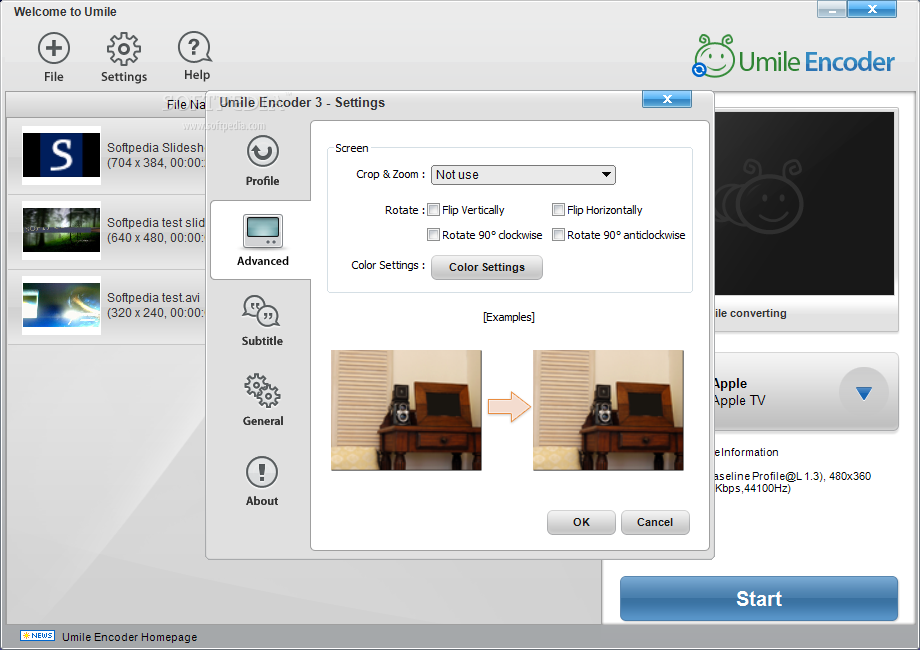Click the example after image

(608, 410)
